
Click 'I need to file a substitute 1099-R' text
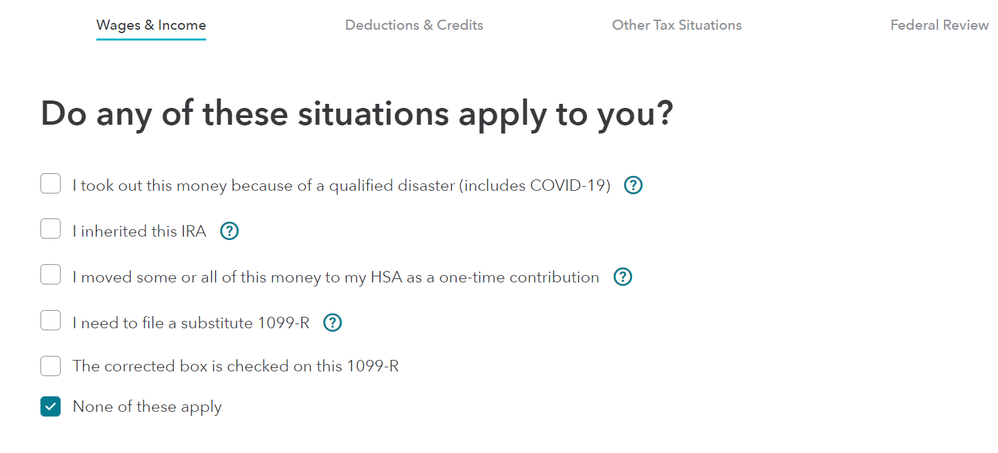[x=191, y=323]
